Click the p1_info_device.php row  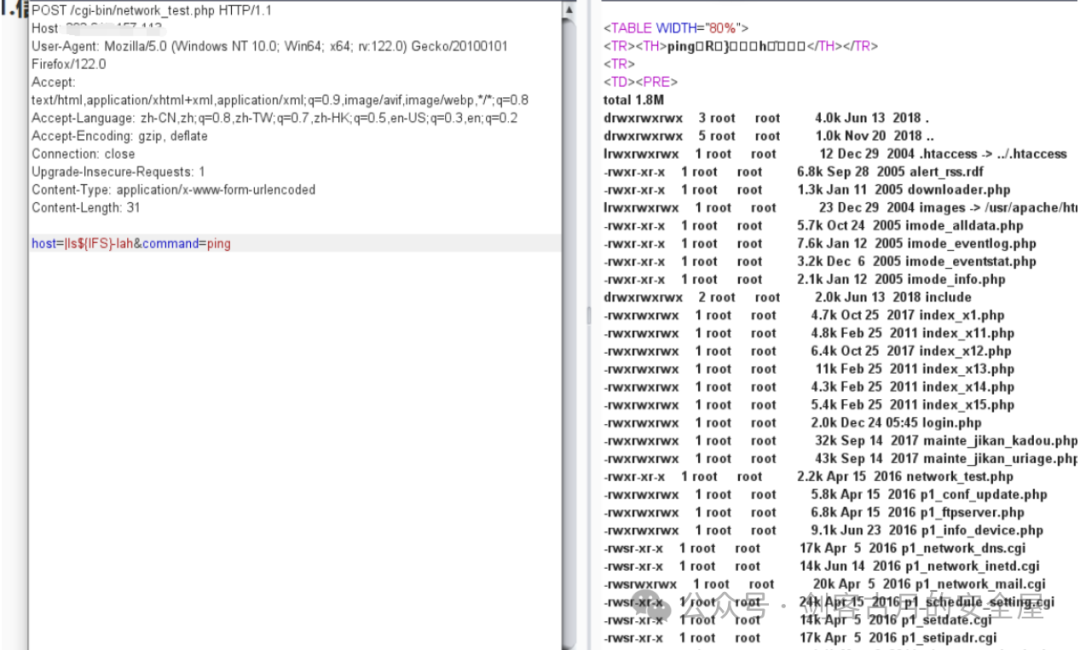[x=823, y=530]
